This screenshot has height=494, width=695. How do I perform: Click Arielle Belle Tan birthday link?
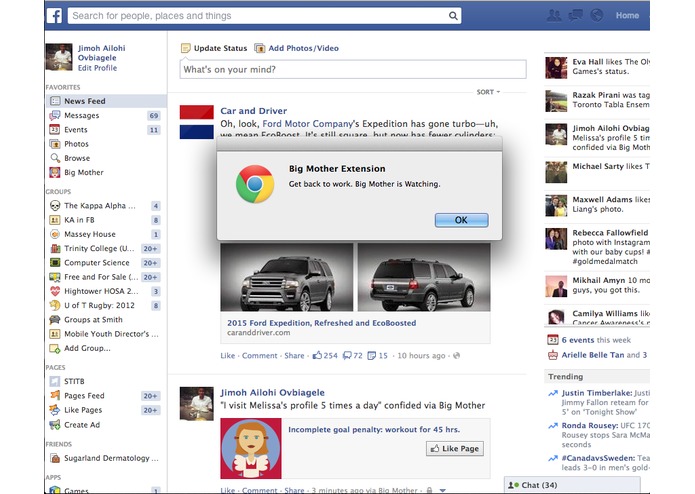point(593,355)
